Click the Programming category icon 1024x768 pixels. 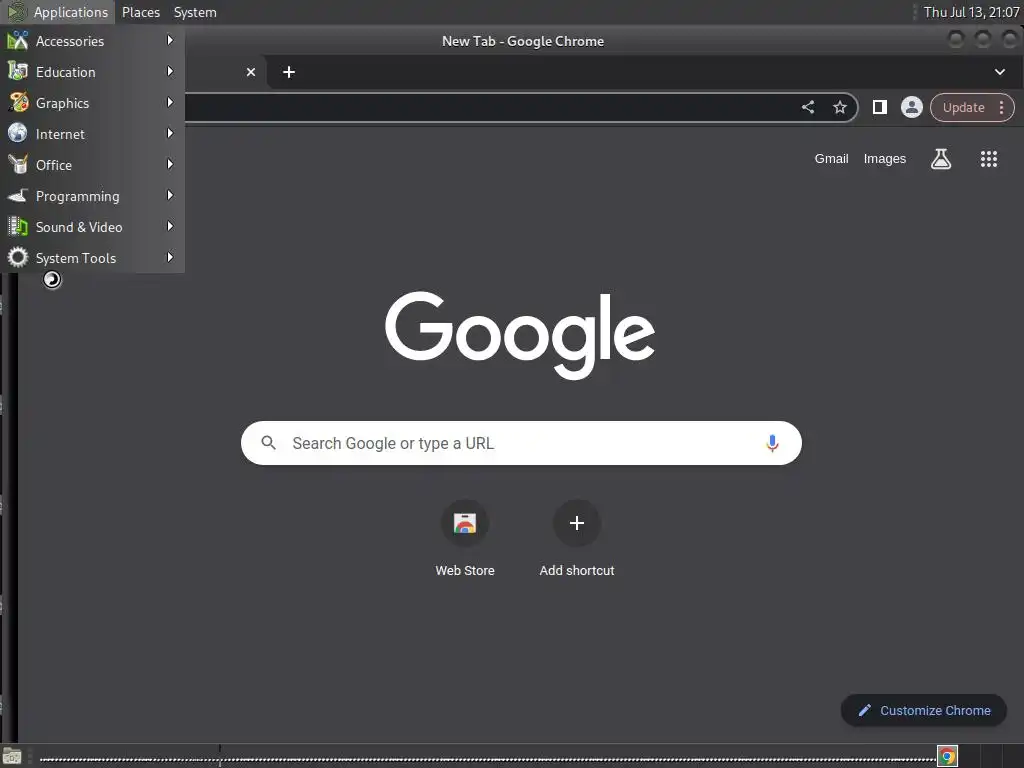tap(18, 195)
